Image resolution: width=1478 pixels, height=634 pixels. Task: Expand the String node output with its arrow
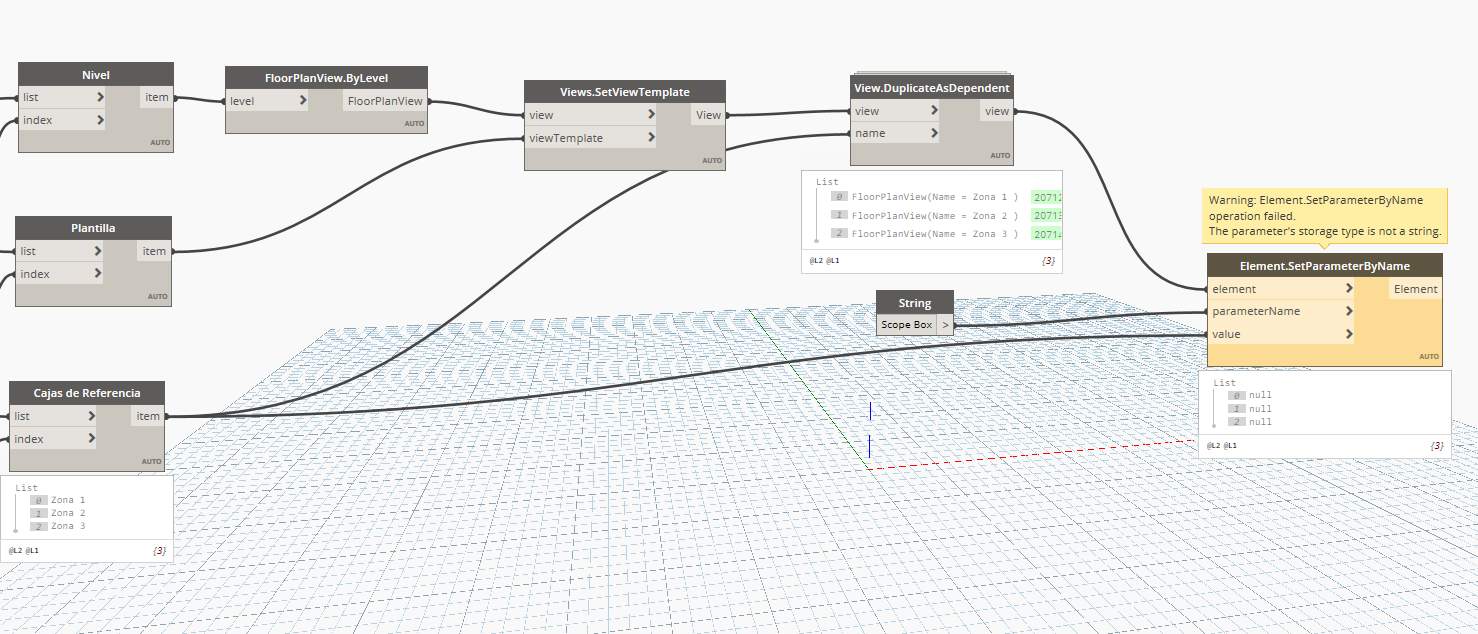945,324
